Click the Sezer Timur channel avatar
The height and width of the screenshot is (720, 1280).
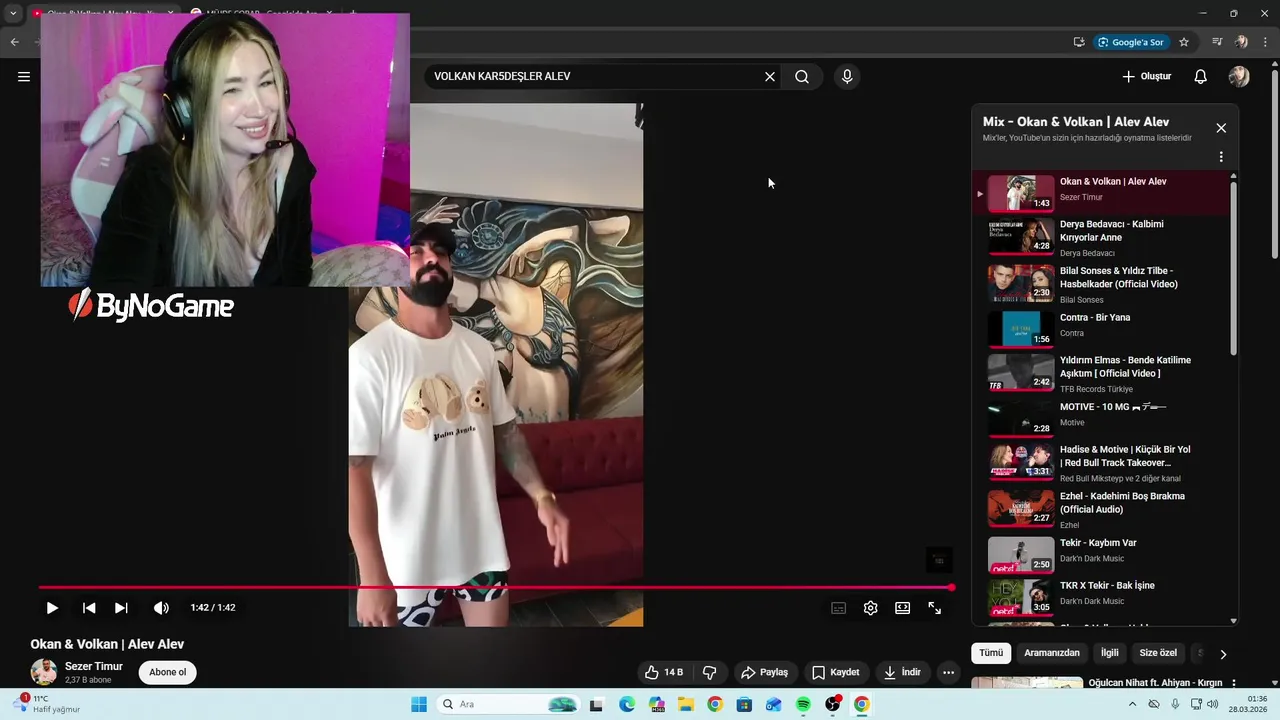[44, 672]
